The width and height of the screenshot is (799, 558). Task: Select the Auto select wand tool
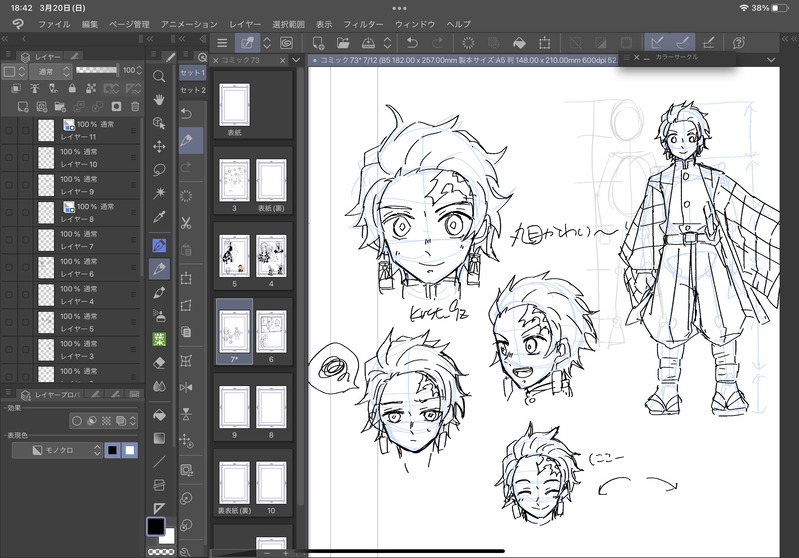point(159,193)
